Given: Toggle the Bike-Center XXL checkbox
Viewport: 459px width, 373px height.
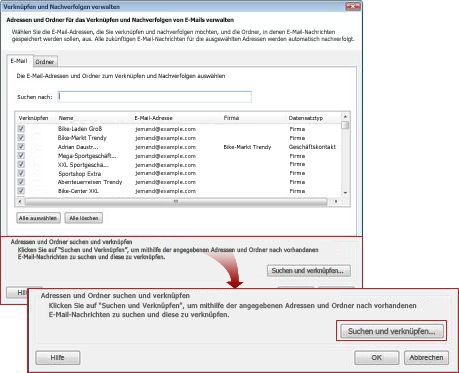Looking at the screenshot, I should 21,191.
